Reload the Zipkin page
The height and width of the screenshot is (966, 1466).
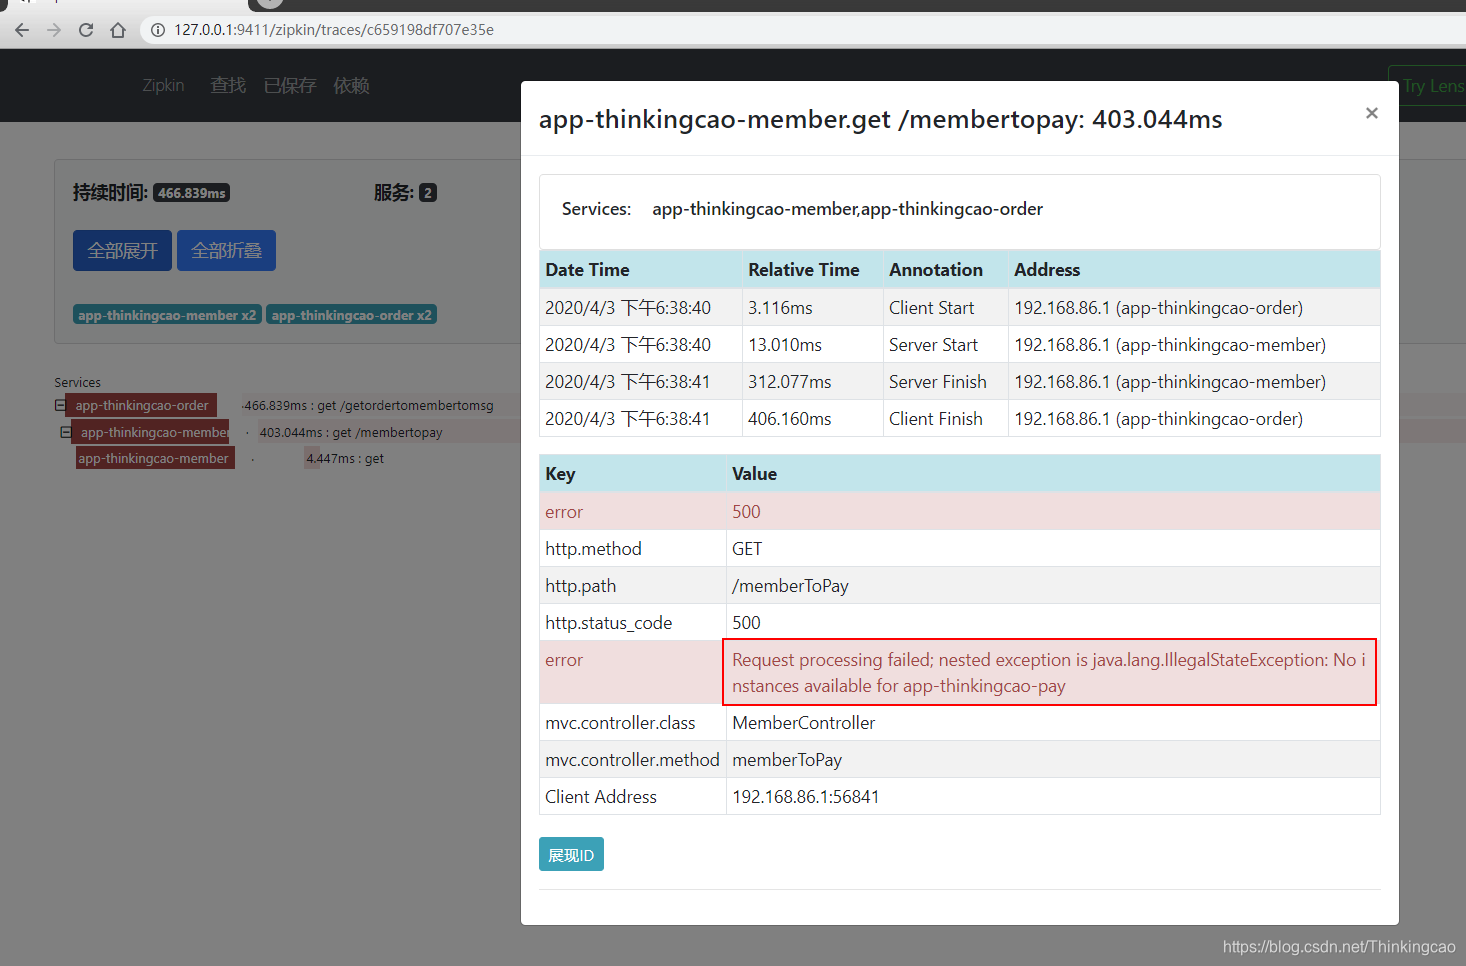(x=86, y=30)
